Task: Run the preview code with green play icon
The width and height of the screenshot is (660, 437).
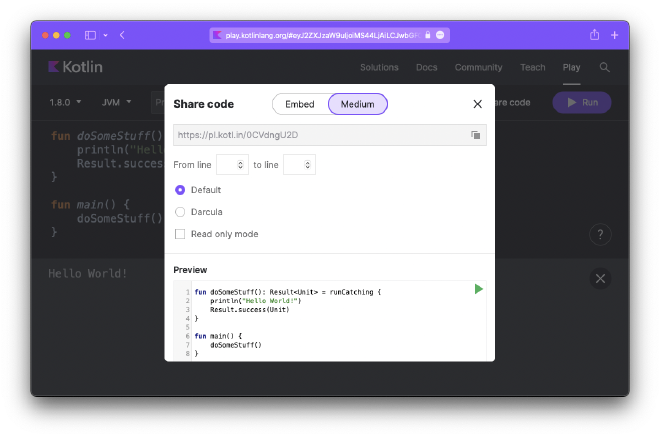Action: click(x=479, y=289)
